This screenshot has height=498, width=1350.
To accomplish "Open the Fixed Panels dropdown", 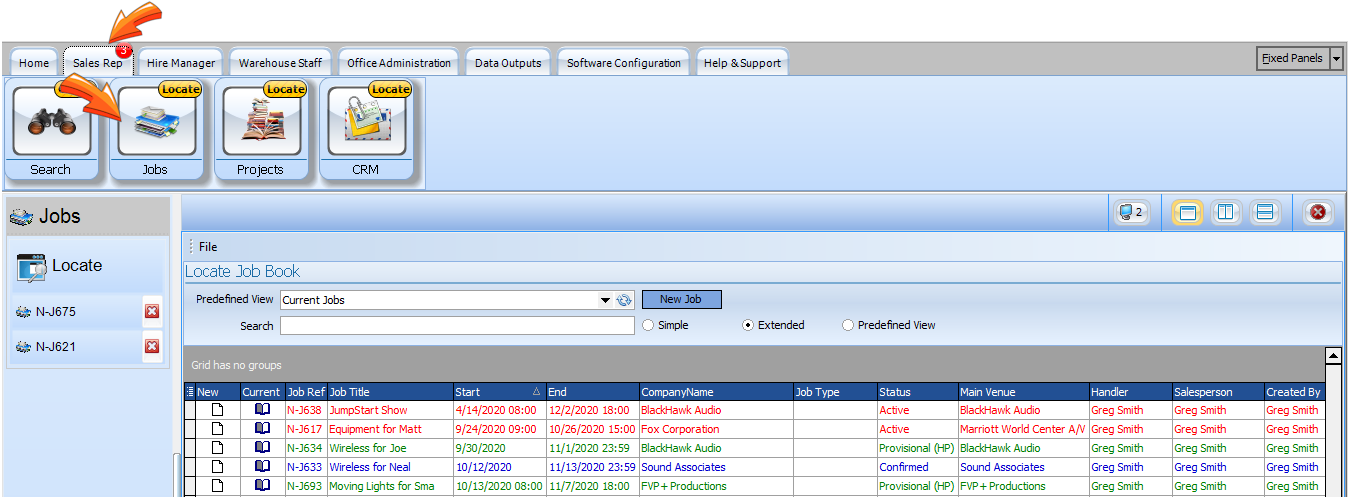I will pyautogui.click(x=1337, y=59).
